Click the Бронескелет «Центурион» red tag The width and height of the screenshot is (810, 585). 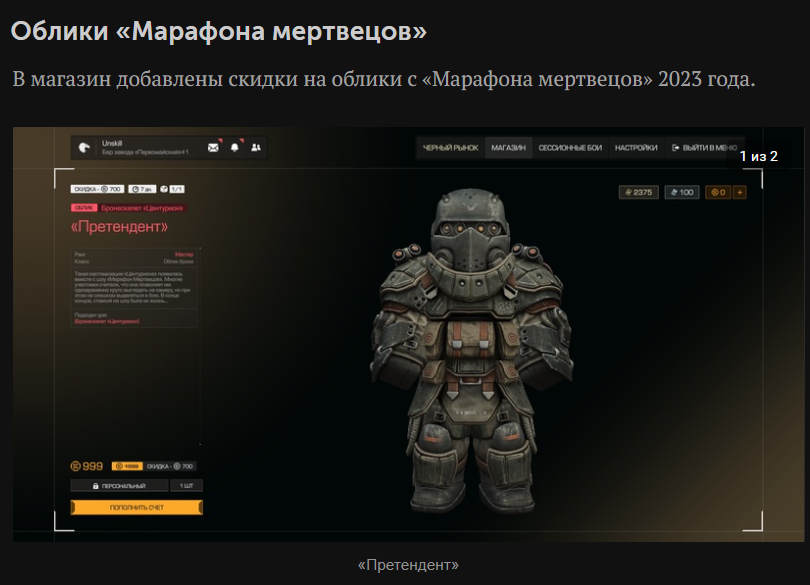(143, 208)
